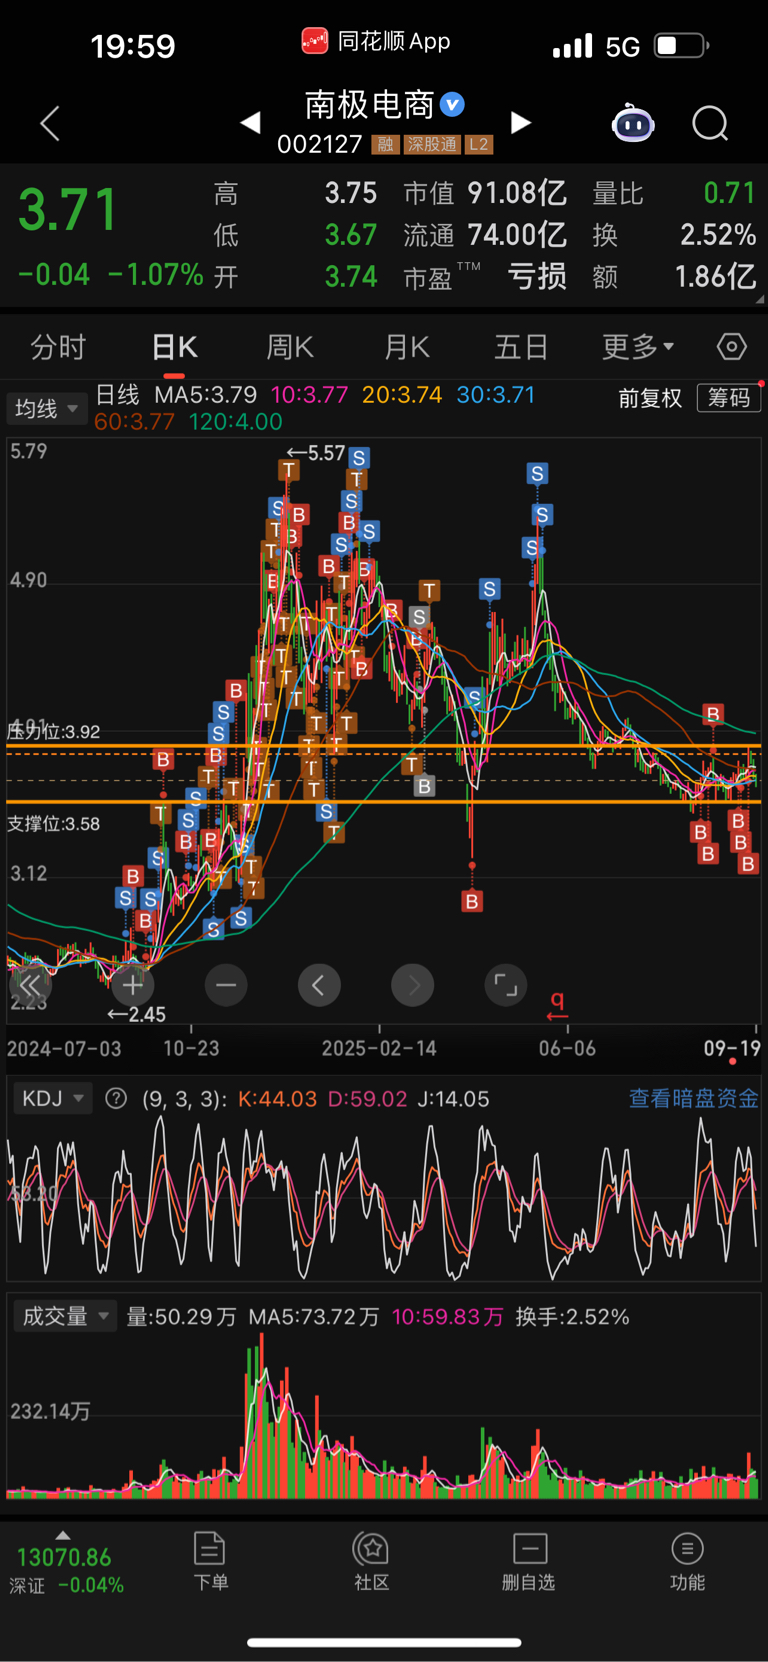Tap the 09-19 date label
Screen dimensions: 768x1662
pyautogui.click(x=732, y=1048)
